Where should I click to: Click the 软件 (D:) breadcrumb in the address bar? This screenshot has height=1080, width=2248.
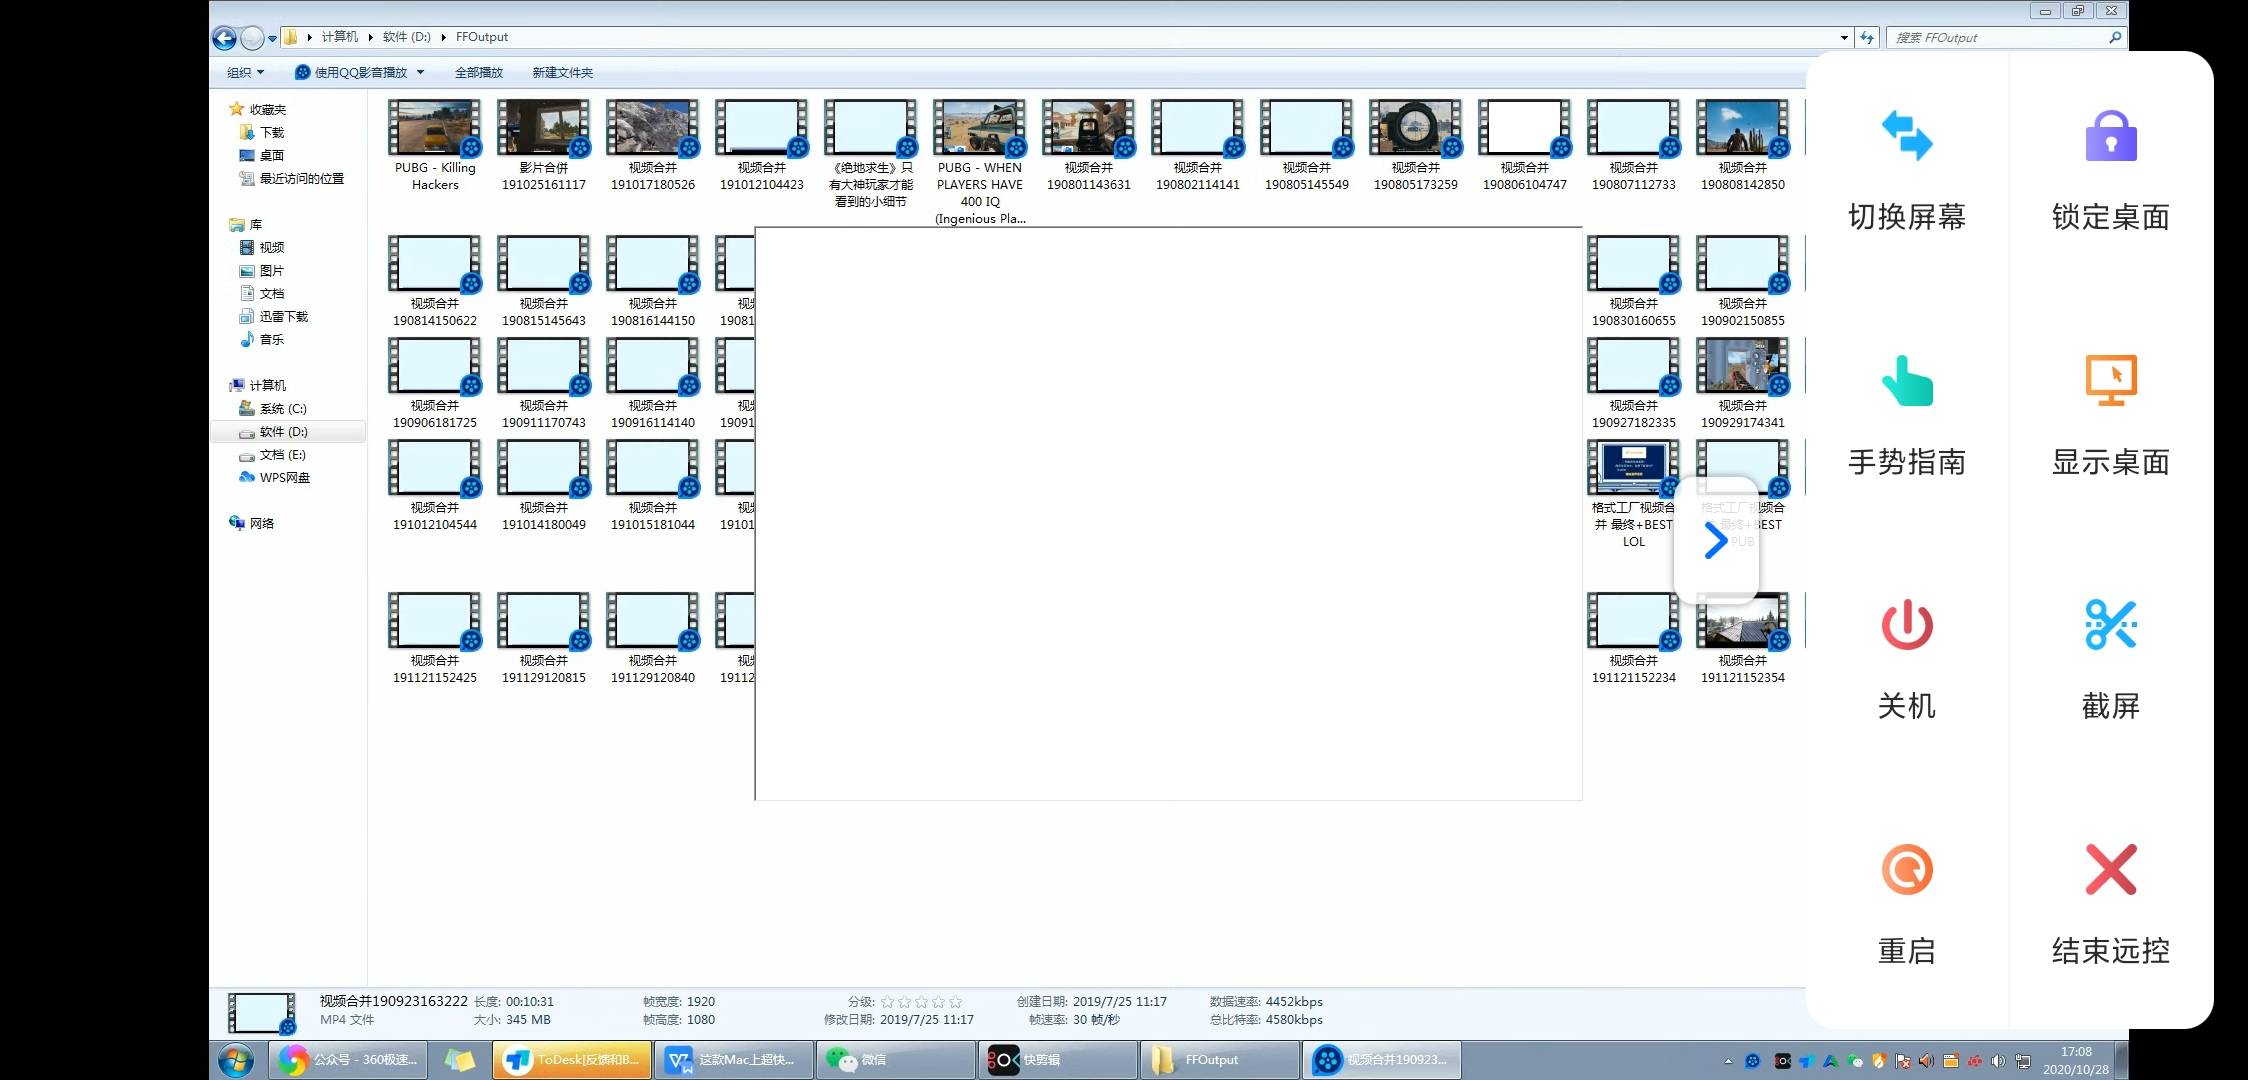[x=407, y=37]
